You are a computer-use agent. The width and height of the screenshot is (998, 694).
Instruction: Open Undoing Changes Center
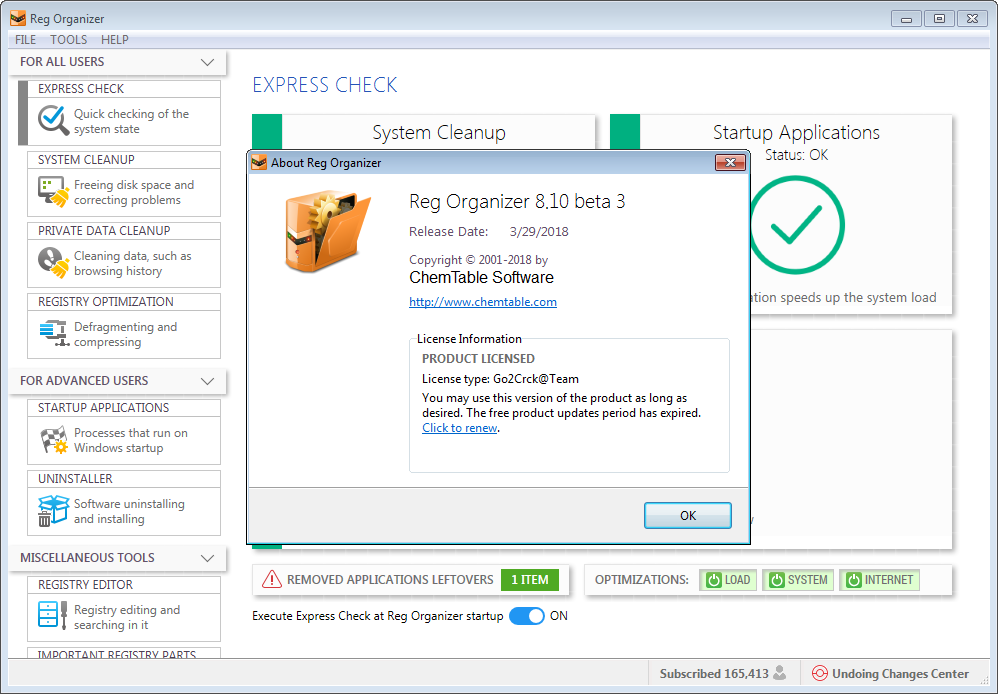[891, 674]
